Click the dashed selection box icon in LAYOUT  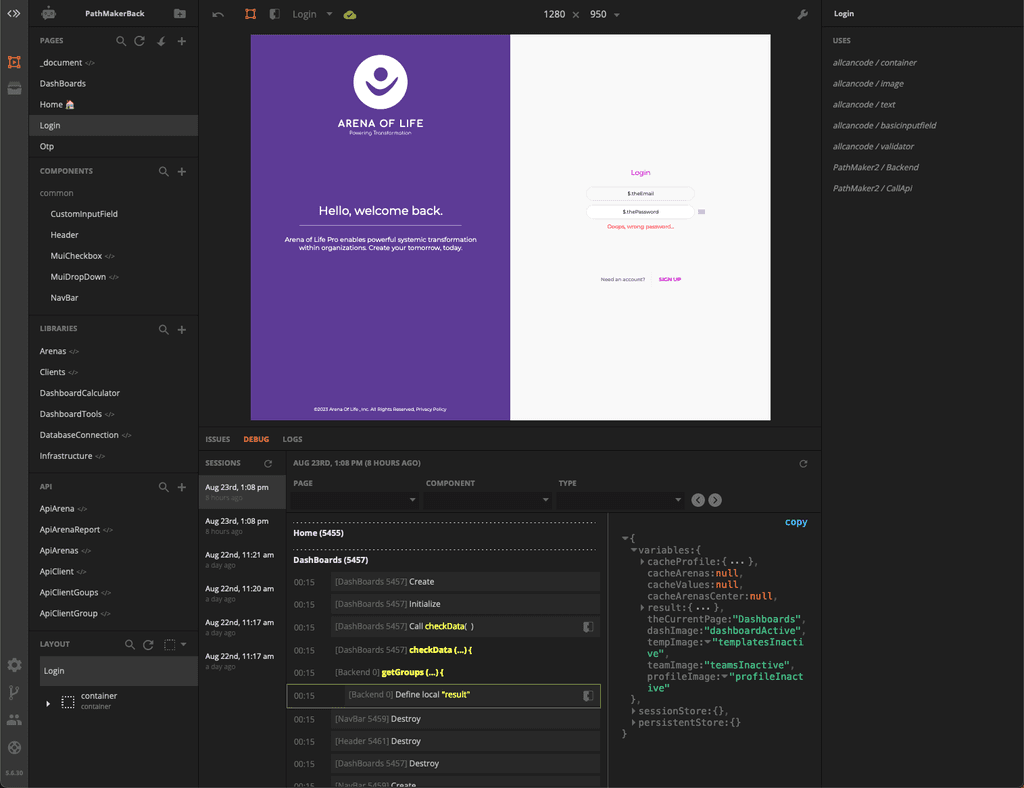(169, 644)
